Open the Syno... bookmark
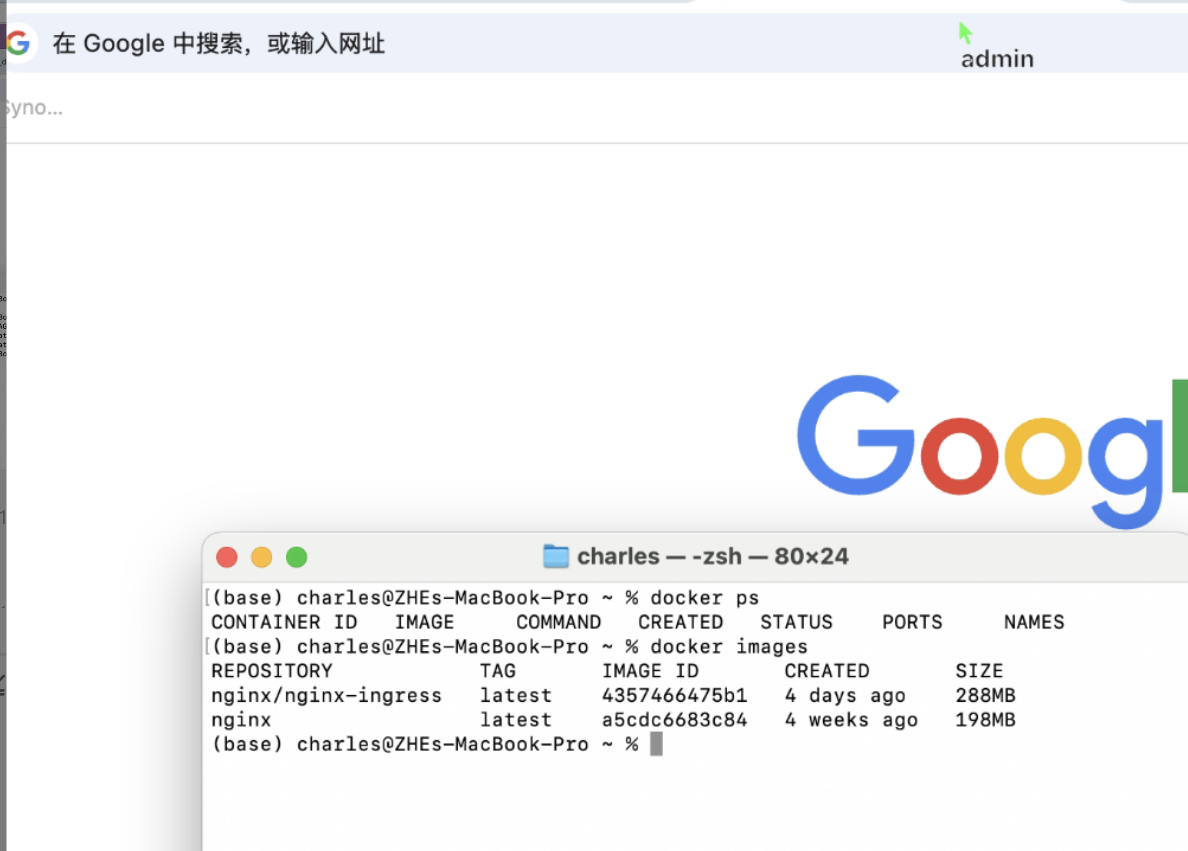 33,108
